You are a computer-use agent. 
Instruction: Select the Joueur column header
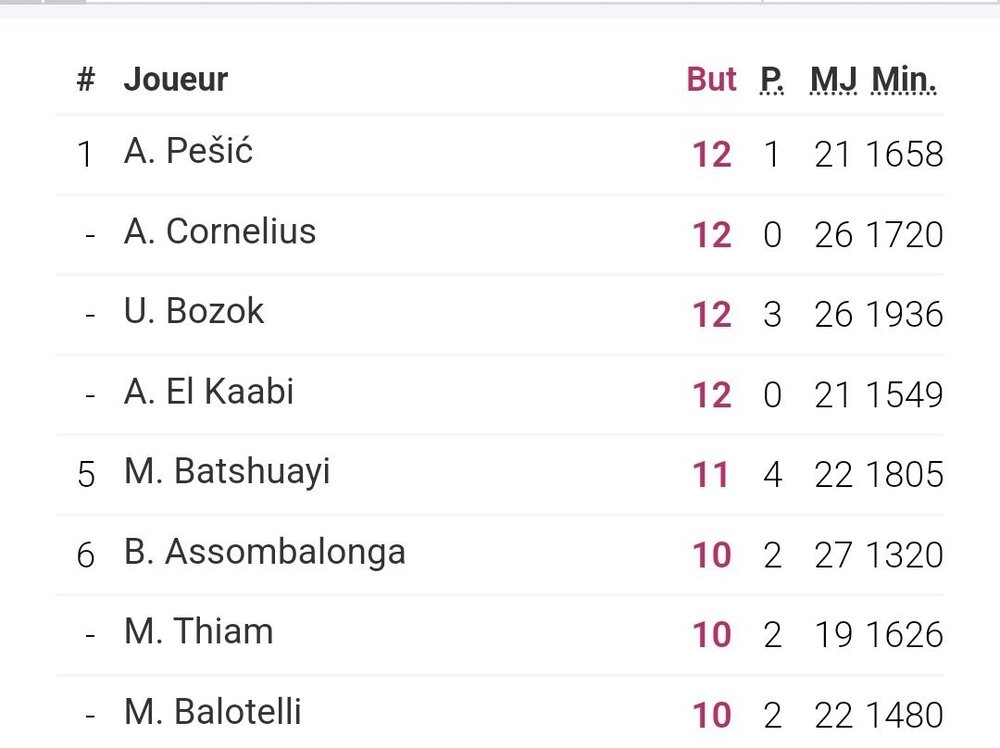[175, 80]
